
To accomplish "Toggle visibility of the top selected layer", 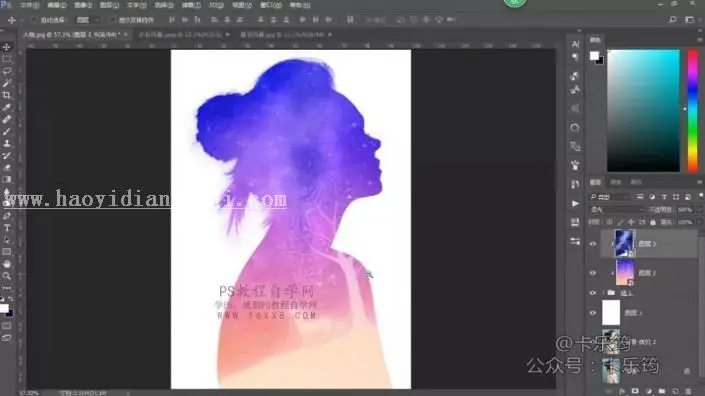I will click(593, 244).
